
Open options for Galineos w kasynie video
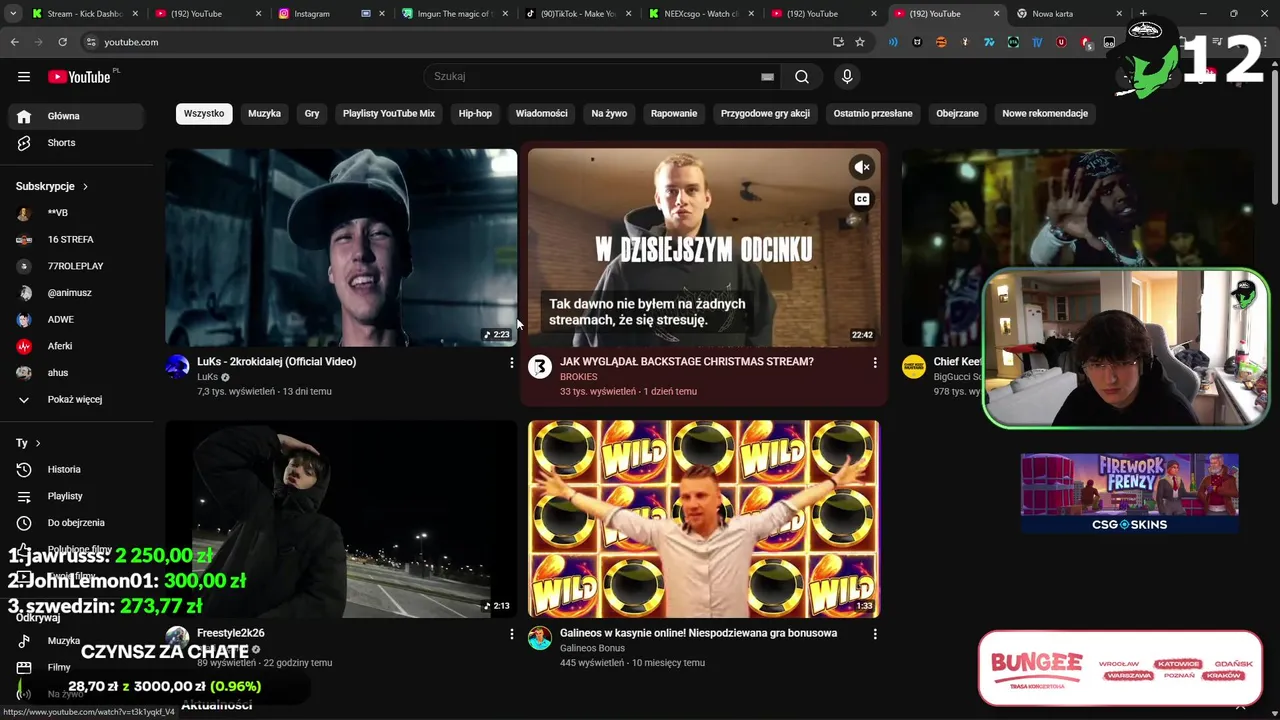[x=874, y=634]
